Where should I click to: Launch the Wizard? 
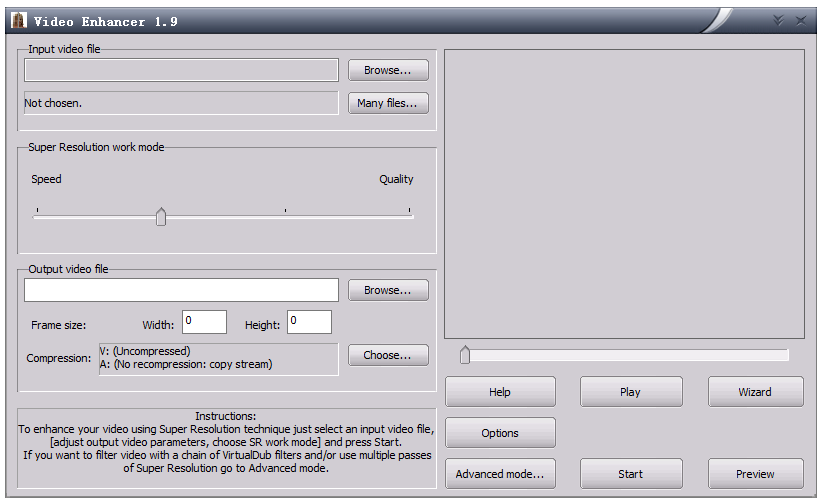(x=756, y=392)
